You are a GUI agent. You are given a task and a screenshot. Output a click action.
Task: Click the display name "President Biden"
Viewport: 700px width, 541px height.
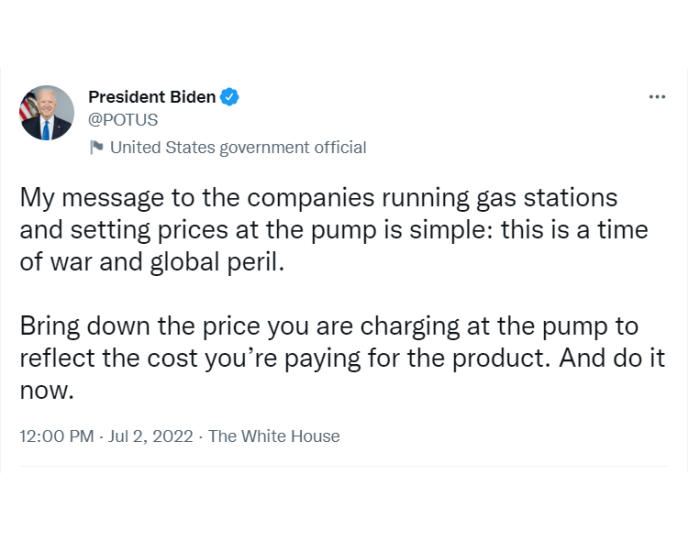152,97
